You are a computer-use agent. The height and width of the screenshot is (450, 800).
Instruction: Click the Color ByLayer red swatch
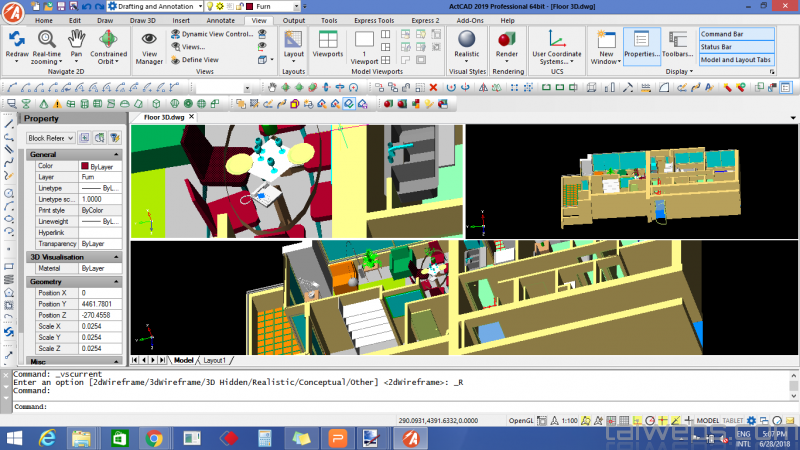pos(85,166)
